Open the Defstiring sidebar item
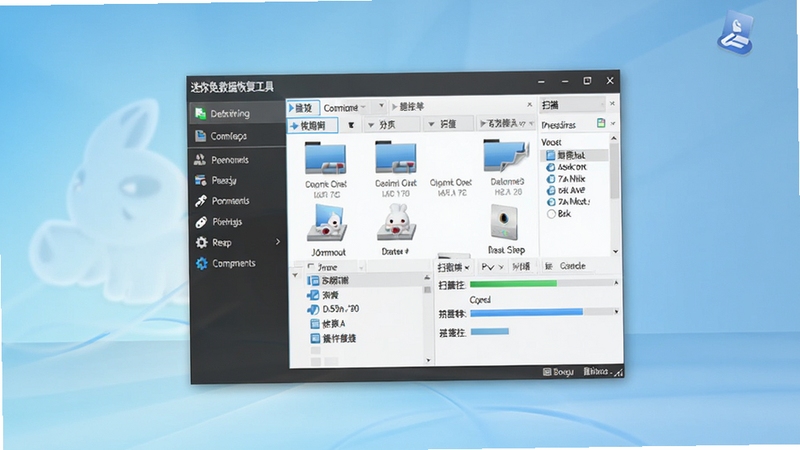 click(x=237, y=113)
